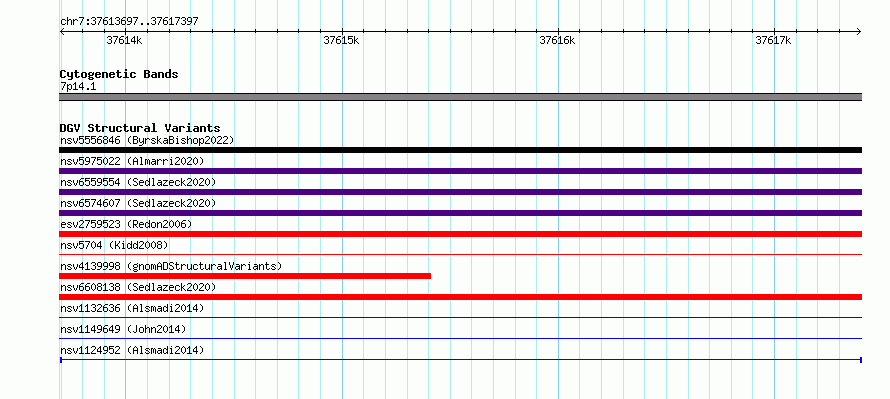Click the right arrowhead of the ruler

pyautogui.click(x=859, y=32)
